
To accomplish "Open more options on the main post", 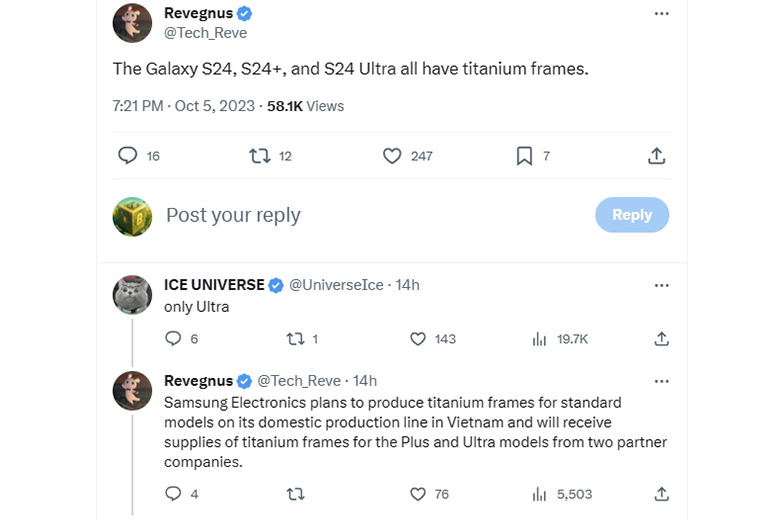I will [x=661, y=14].
